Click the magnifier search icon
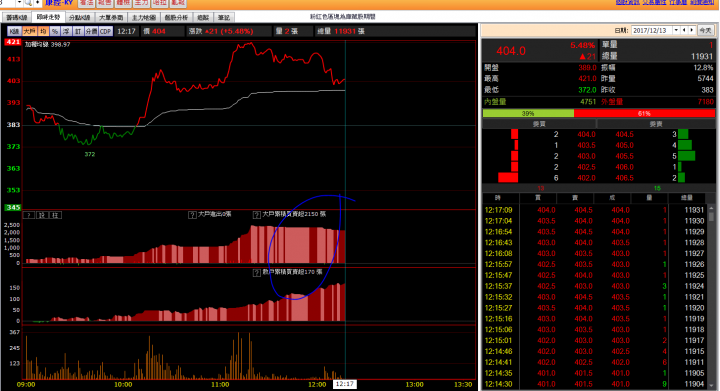 pos(28,3)
